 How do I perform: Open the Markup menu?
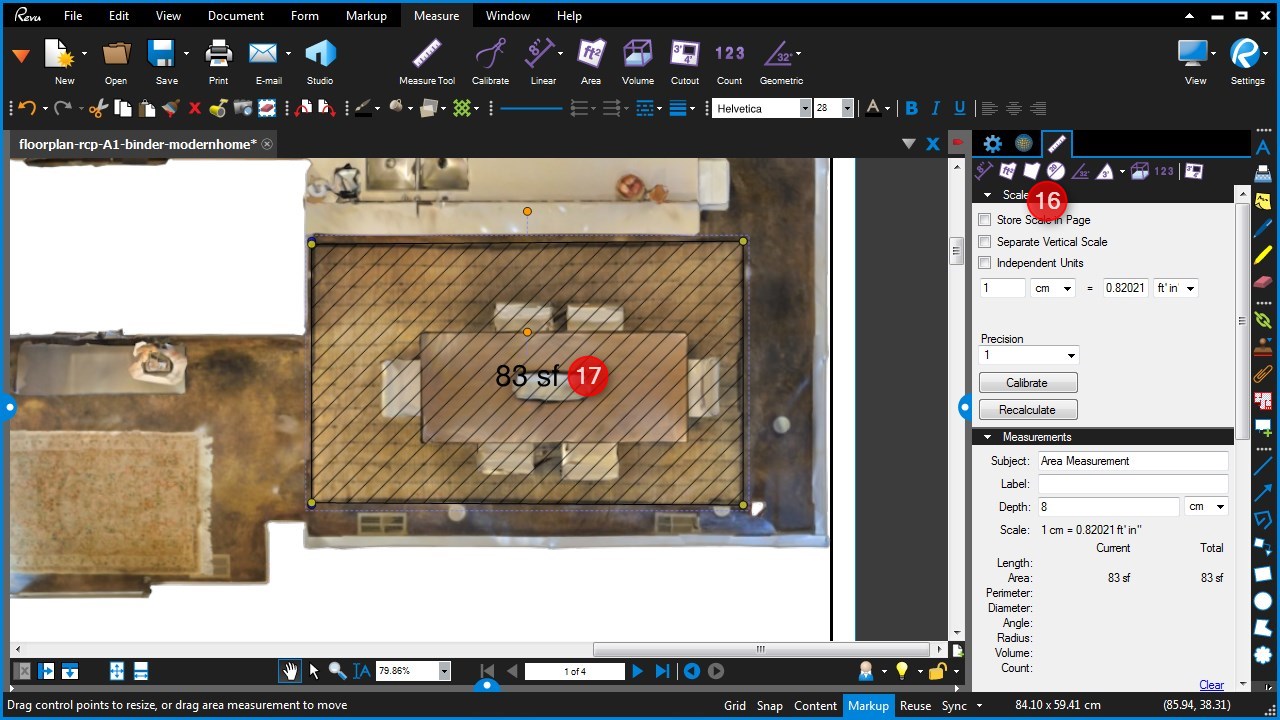tap(366, 16)
